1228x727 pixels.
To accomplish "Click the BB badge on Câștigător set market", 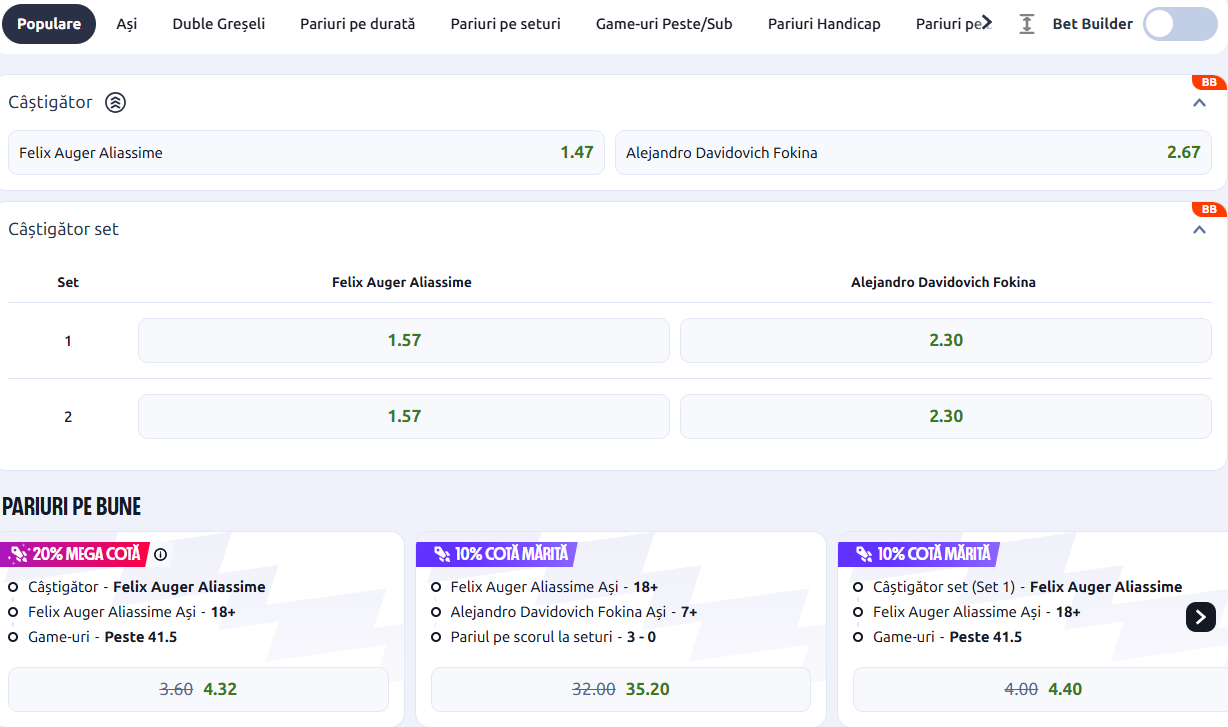I will [1209, 209].
